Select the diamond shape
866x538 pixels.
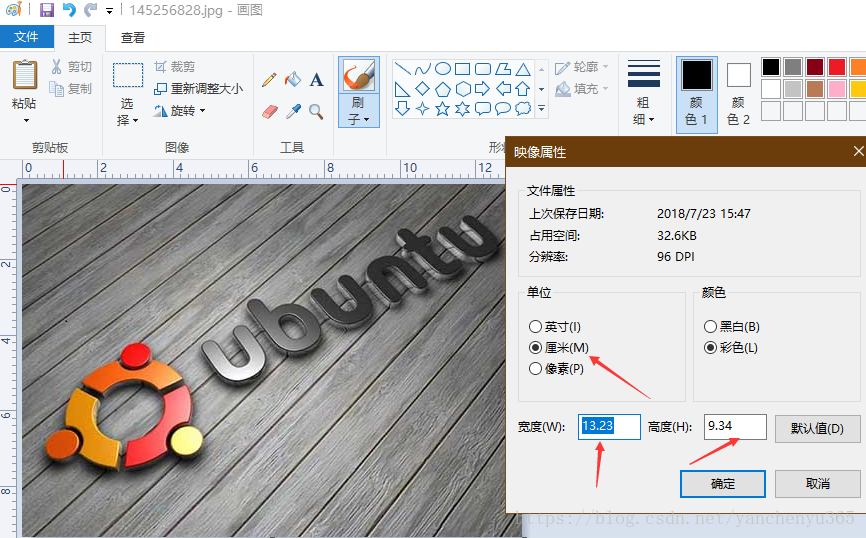click(423, 88)
